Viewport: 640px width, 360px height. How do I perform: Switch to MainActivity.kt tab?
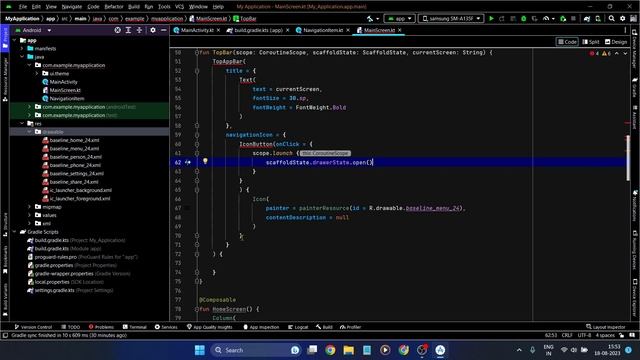coord(197,30)
